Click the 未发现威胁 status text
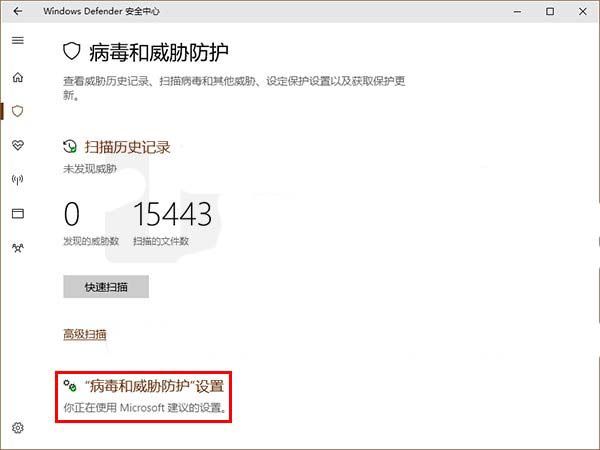The image size is (600, 450). click(x=90, y=169)
